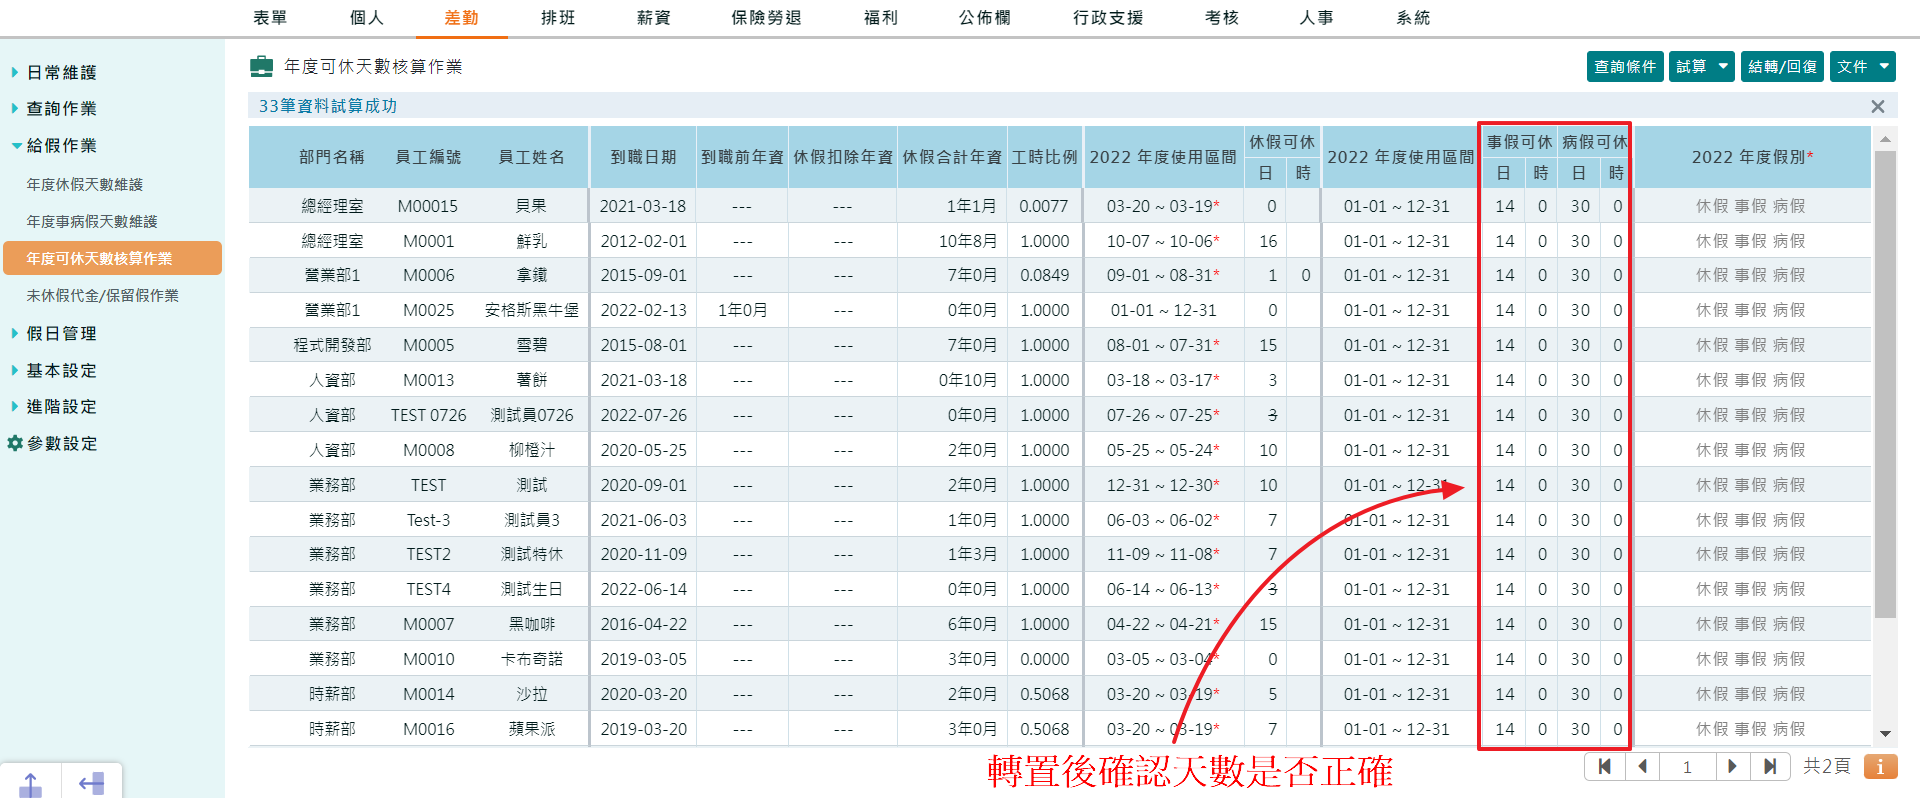
Task: Select the row for employee 鮮乳
Action: (x=1060, y=241)
